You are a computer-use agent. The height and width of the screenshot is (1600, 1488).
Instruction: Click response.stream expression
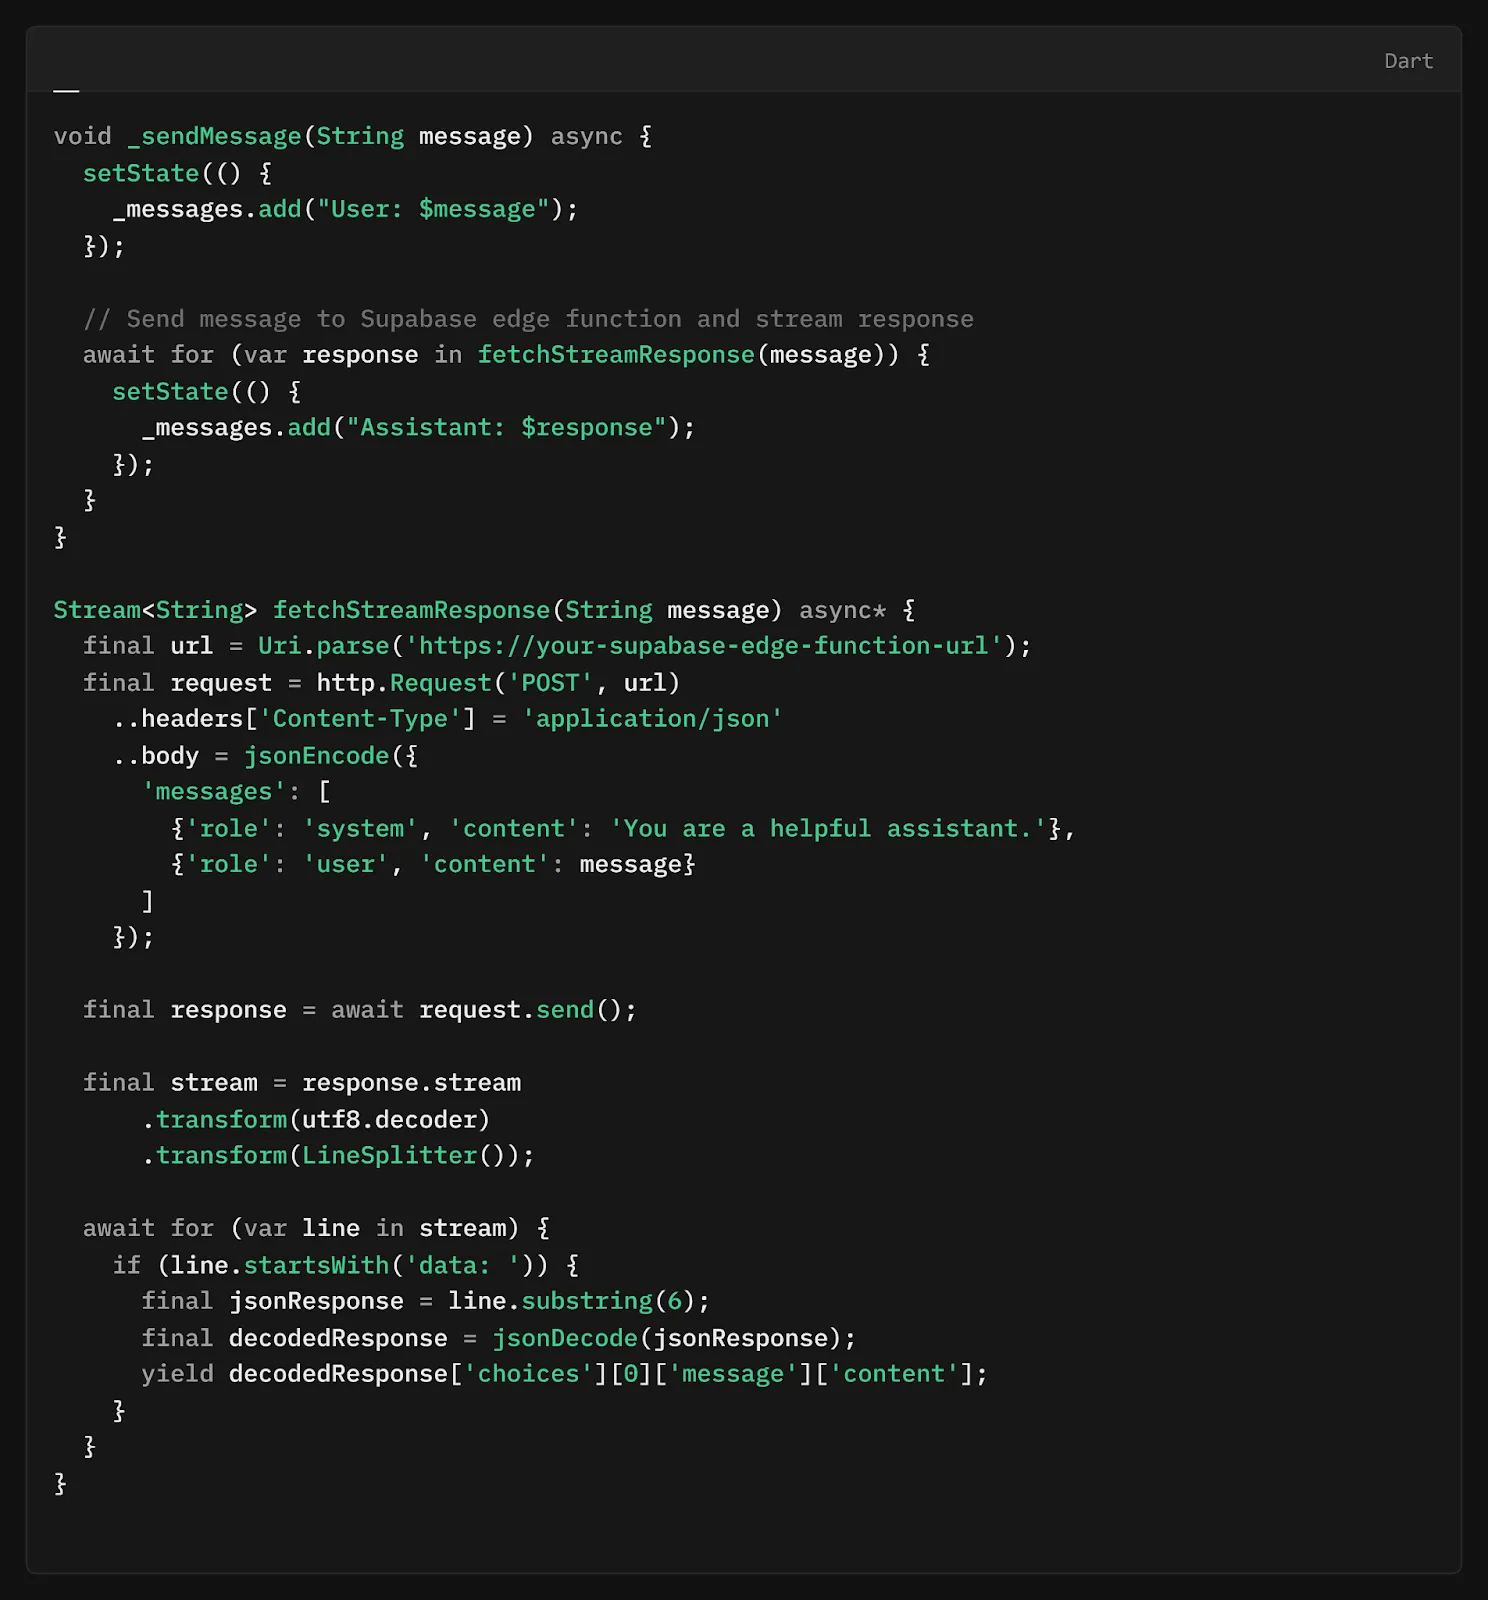[411, 1083]
